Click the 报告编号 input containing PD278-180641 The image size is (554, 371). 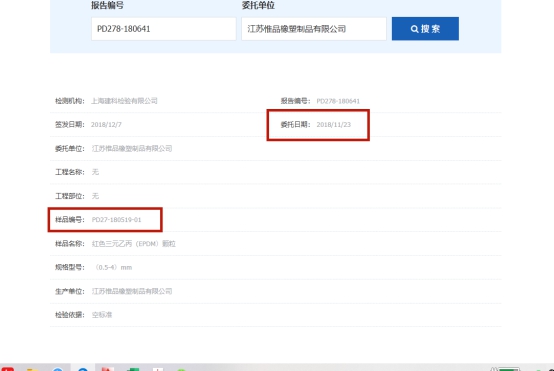click(164, 29)
